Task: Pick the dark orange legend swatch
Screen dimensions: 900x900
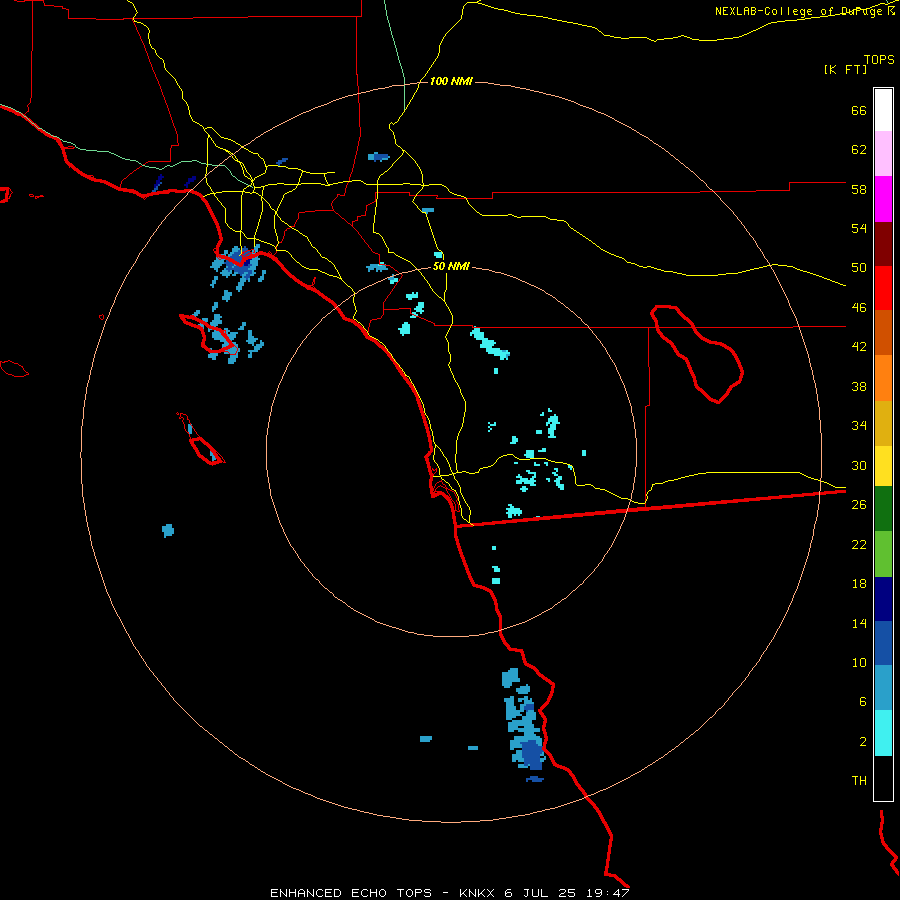Action: point(883,333)
